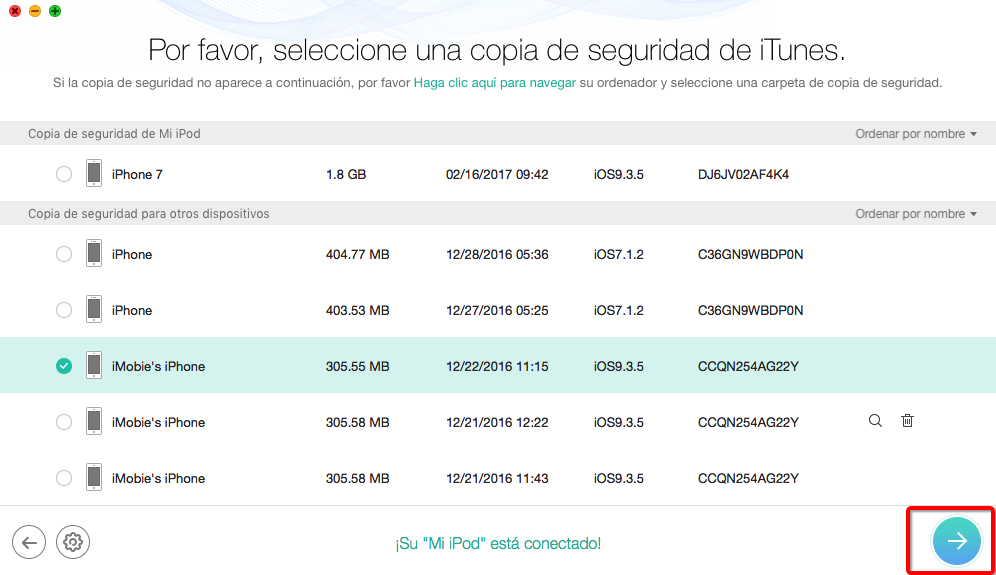Click the date 12/27/2016 05:25
Image resolution: width=996 pixels, height=575 pixels.
[497, 311]
